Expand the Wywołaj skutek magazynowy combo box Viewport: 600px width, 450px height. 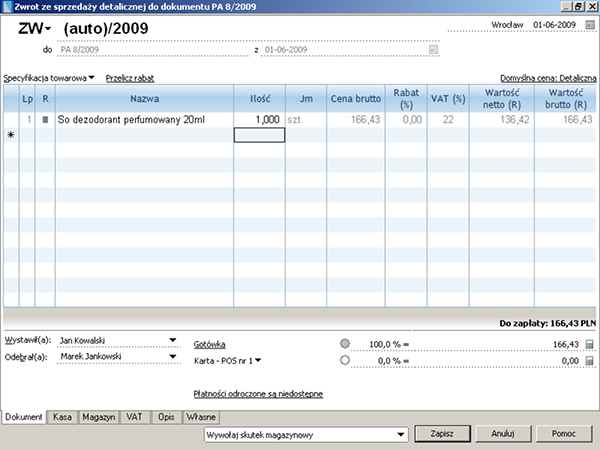coord(401,435)
